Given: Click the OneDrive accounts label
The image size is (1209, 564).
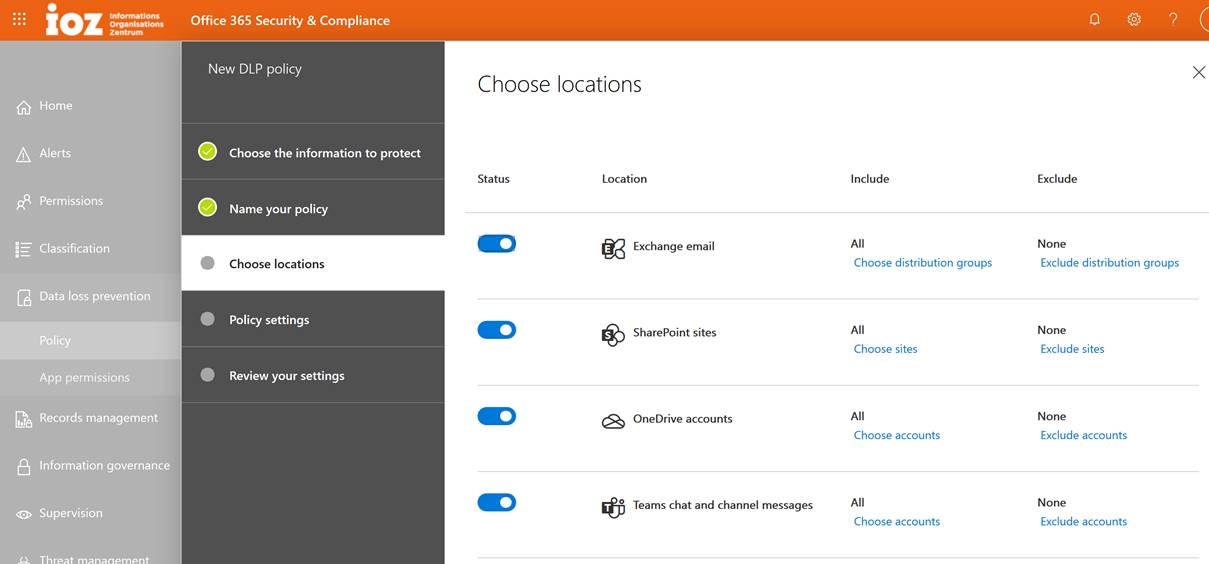Looking at the screenshot, I should [683, 419].
